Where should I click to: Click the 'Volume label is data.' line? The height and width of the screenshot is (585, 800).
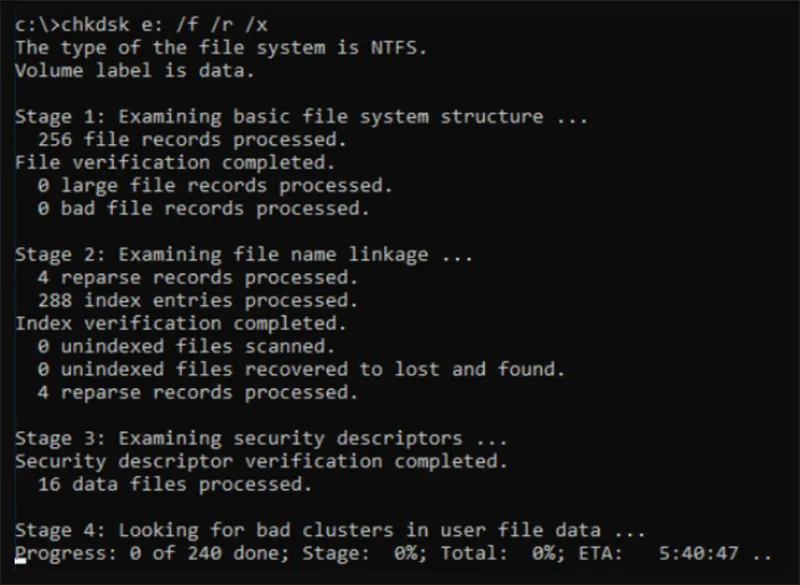point(135,70)
